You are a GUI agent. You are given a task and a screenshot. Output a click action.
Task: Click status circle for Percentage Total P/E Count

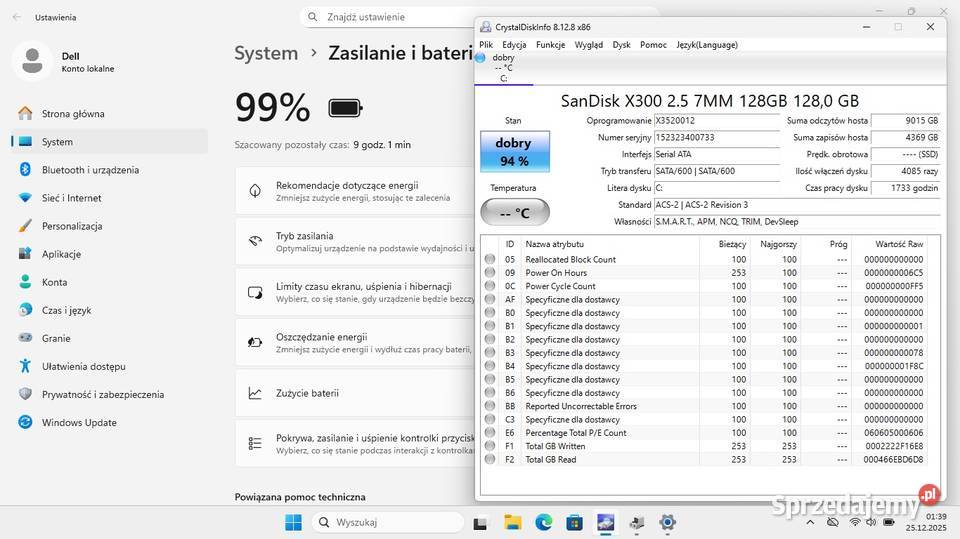pos(490,432)
